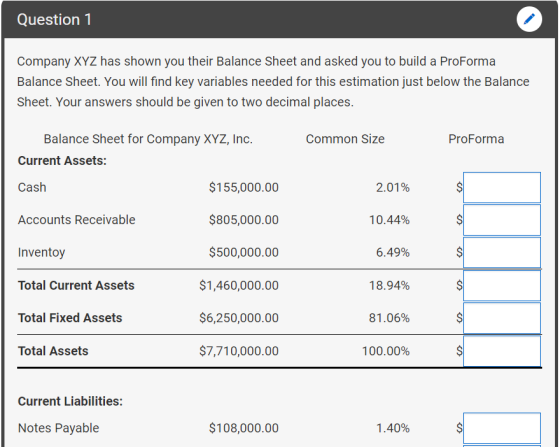The height and width of the screenshot is (447, 560).
Task: Click the Question 1 header title
Action: pos(54,20)
